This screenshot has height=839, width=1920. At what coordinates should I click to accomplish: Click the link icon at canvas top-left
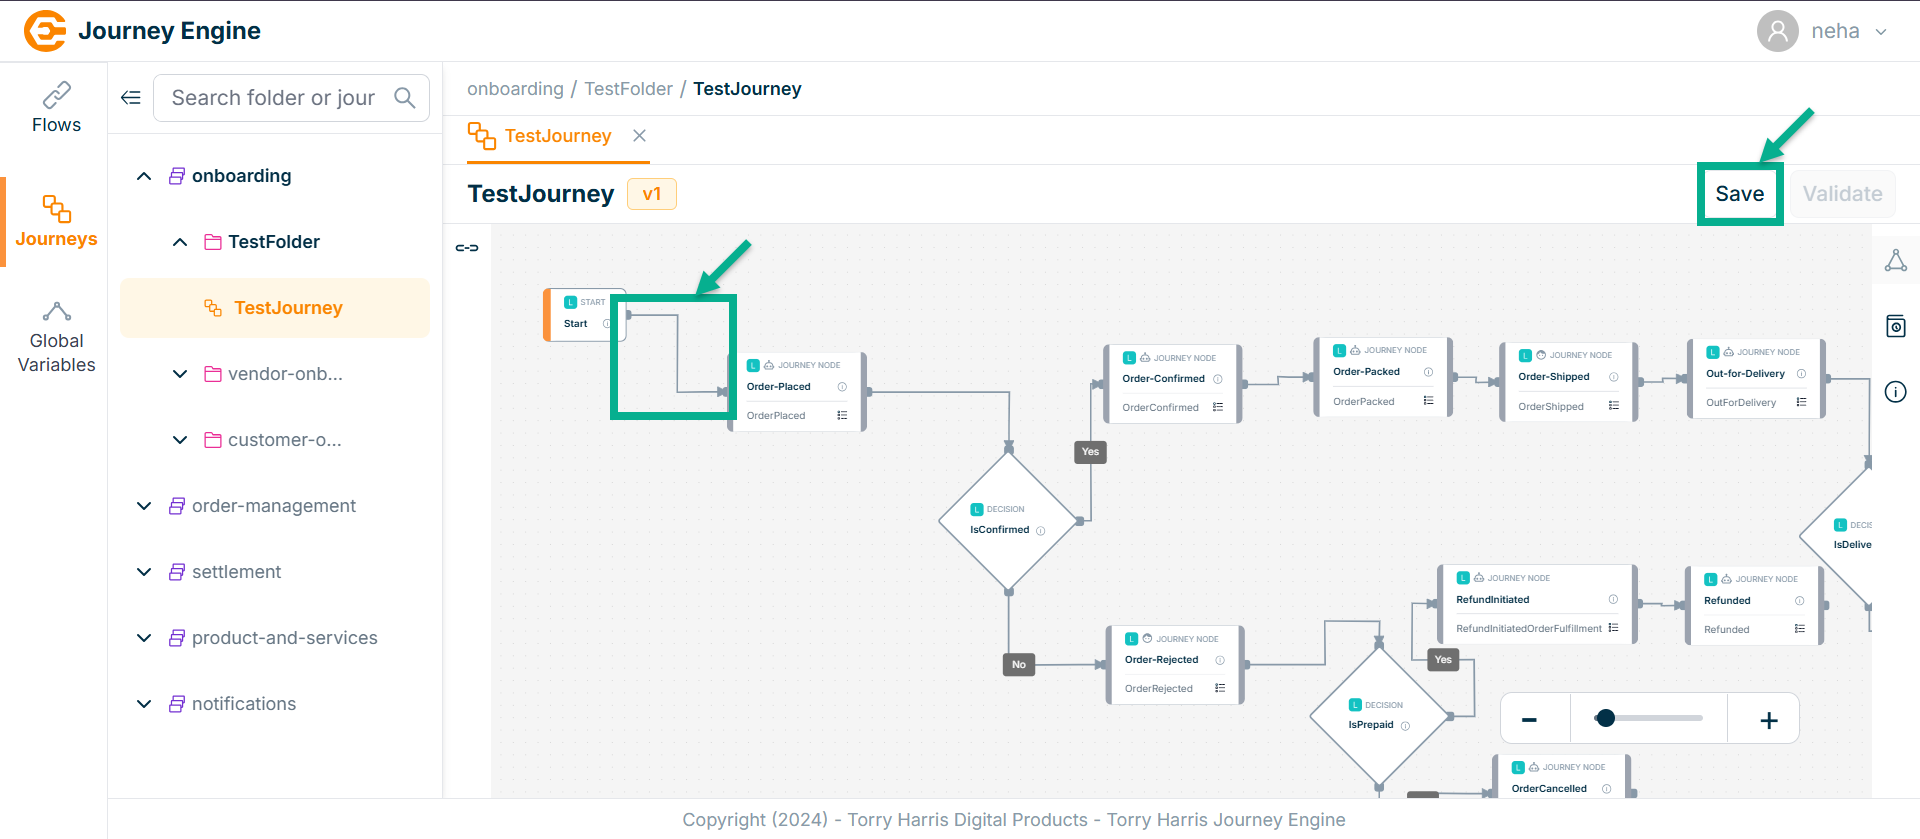[x=467, y=248]
